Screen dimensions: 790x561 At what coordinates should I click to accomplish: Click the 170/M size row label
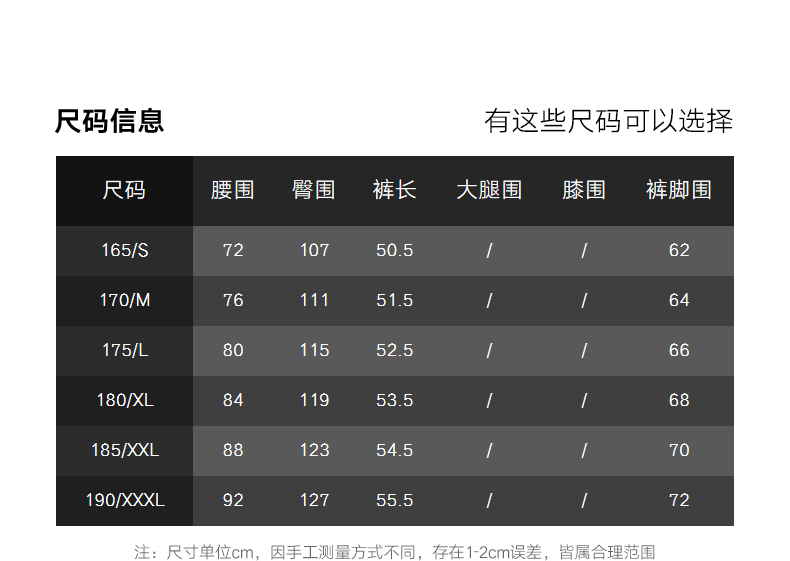(x=125, y=300)
